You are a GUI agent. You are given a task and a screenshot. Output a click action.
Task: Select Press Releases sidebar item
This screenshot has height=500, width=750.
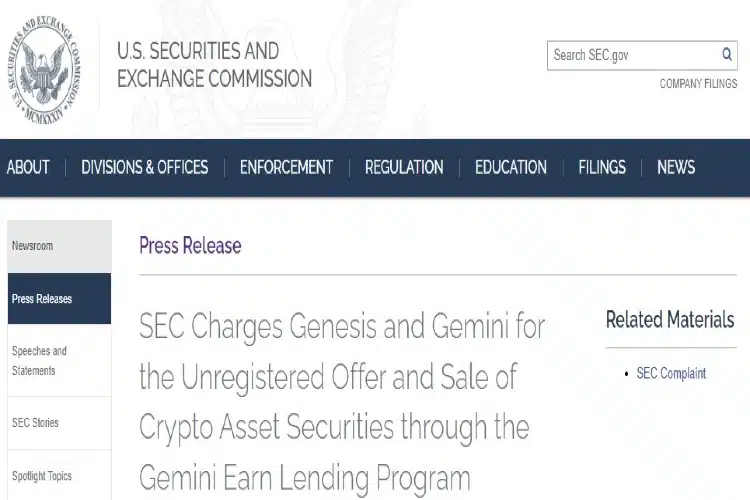click(60, 299)
